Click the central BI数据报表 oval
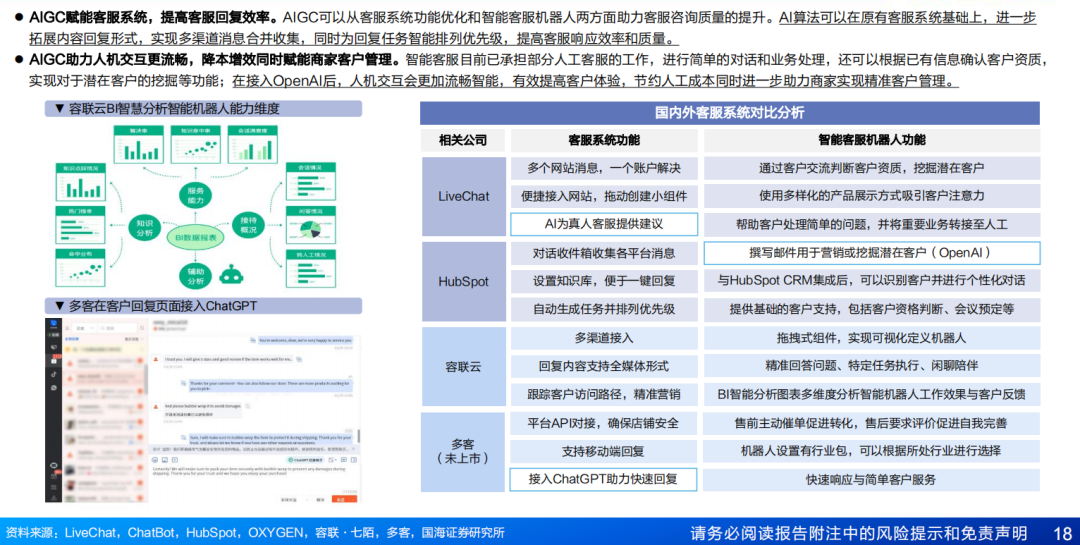Image resolution: width=1080 pixels, height=545 pixels. (x=196, y=238)
